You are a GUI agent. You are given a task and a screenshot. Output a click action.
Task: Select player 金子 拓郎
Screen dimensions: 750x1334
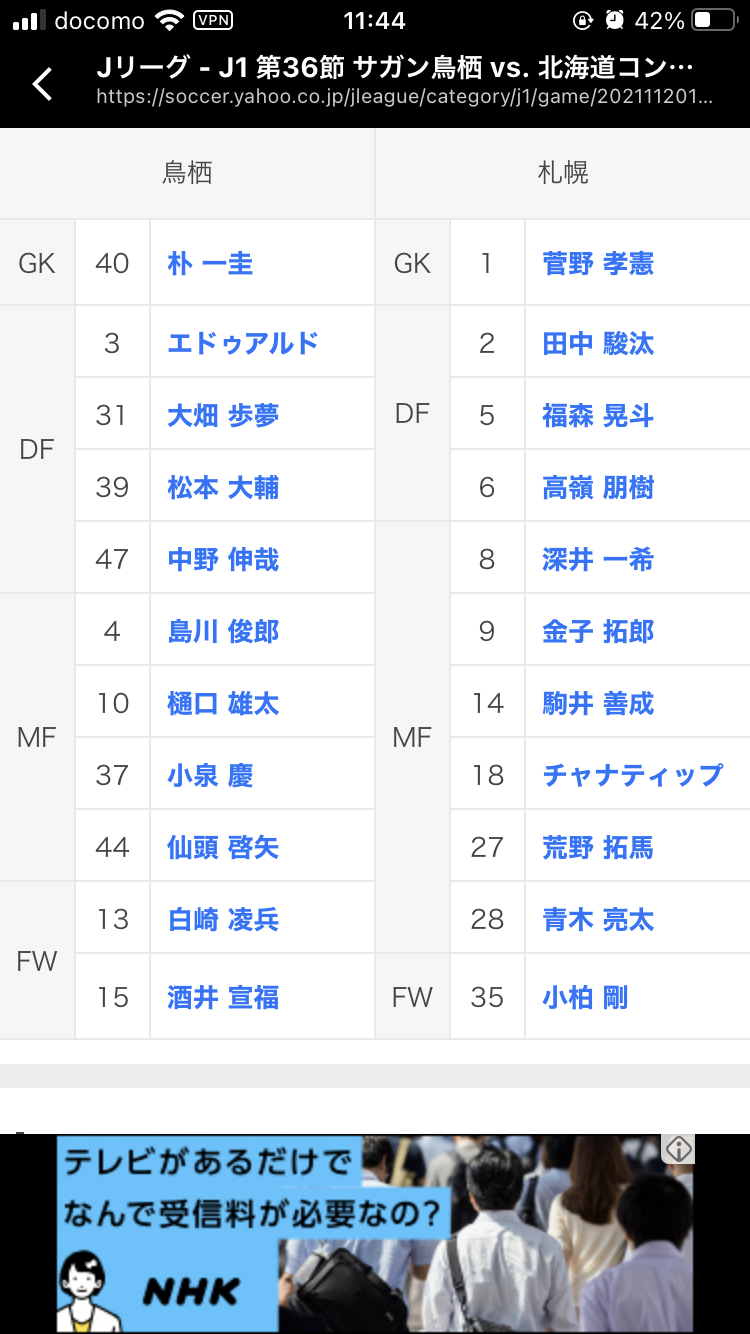598,631
